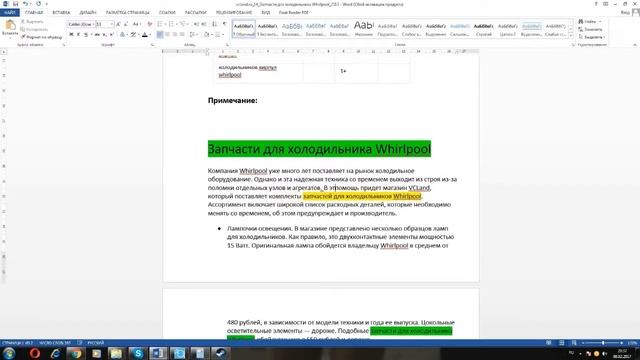Toggle Bold formatting (Ж)

pos(71,35)
